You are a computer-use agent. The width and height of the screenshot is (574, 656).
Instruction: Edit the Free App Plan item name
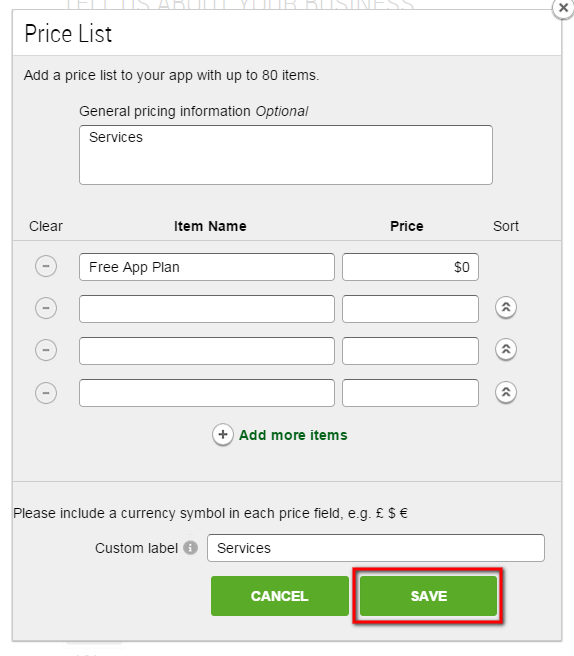tap(207, 267)
